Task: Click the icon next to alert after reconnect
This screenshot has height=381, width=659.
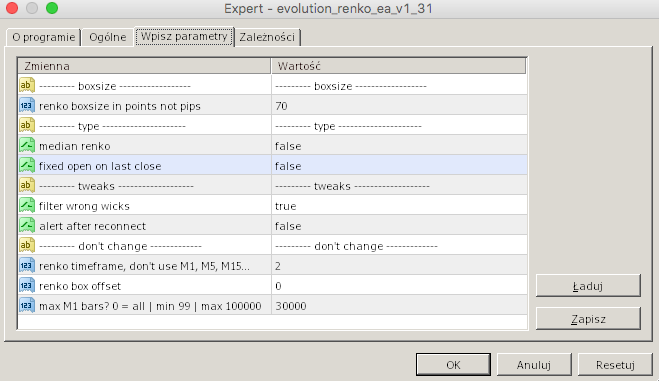Action: [27, 225]
